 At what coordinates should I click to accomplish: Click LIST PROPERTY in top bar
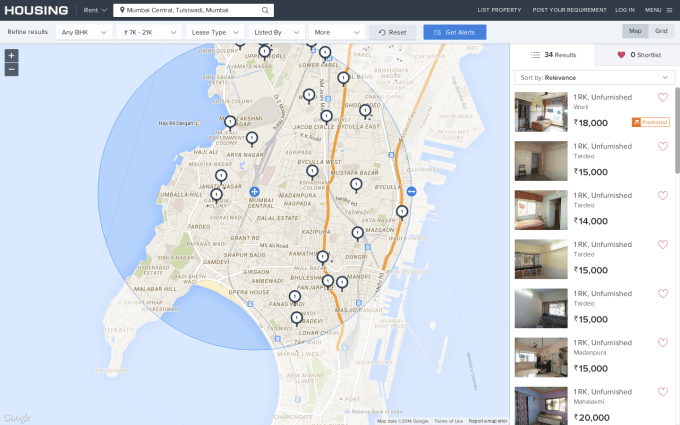[x=499, y=10]
